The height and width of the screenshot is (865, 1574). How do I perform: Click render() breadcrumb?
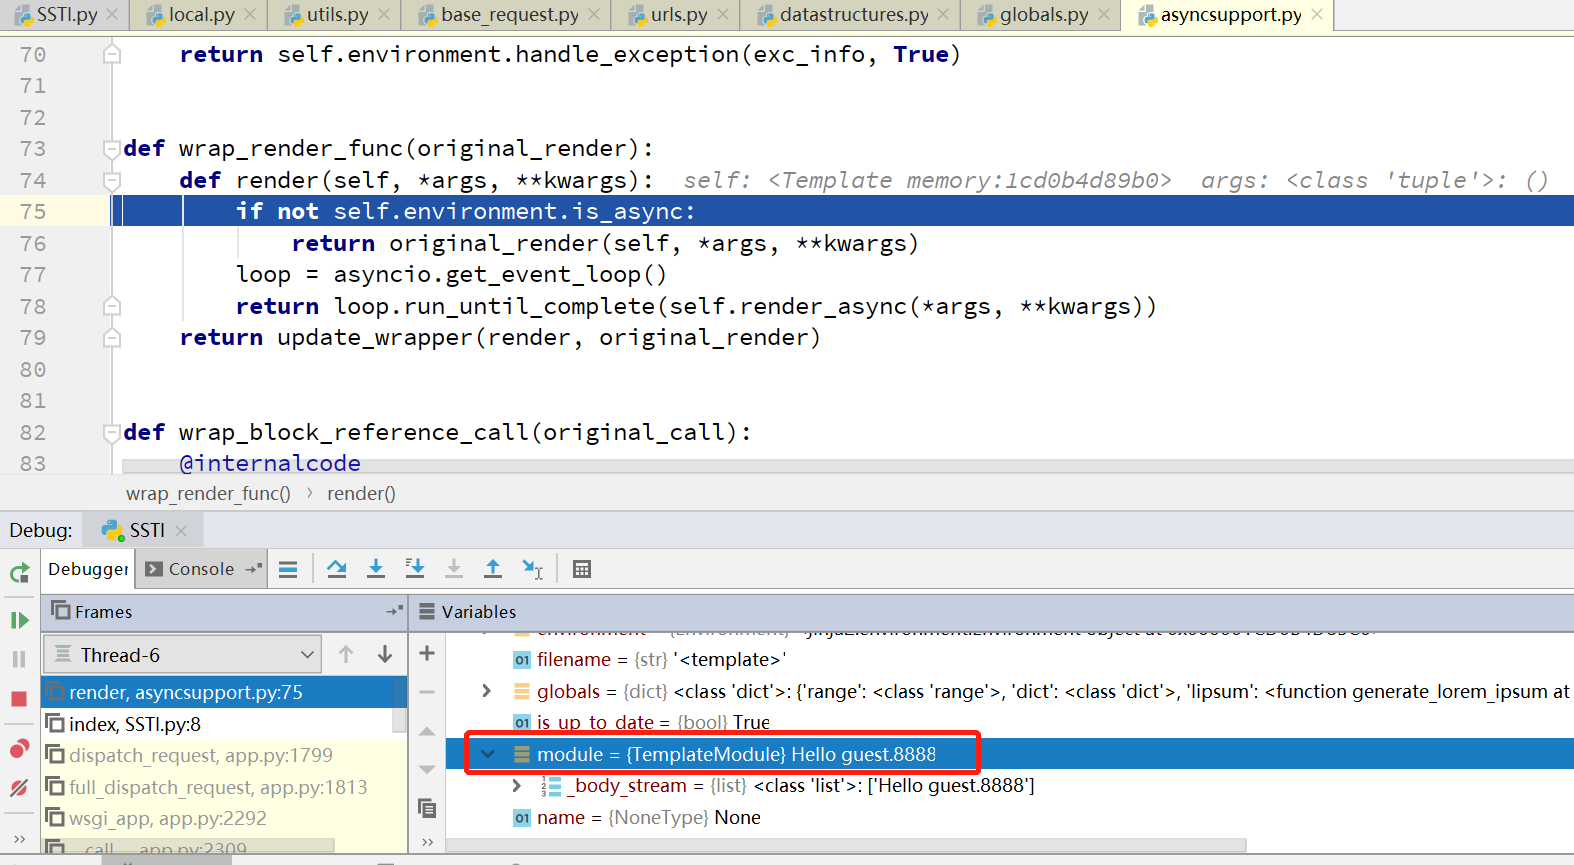(361, 493)
